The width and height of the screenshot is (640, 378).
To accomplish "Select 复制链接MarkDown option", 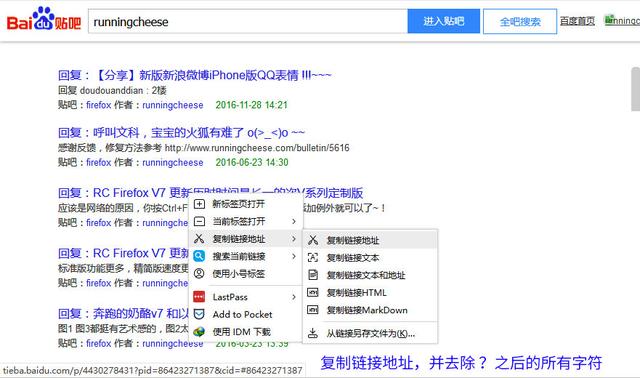I will (x=370, y=310).
